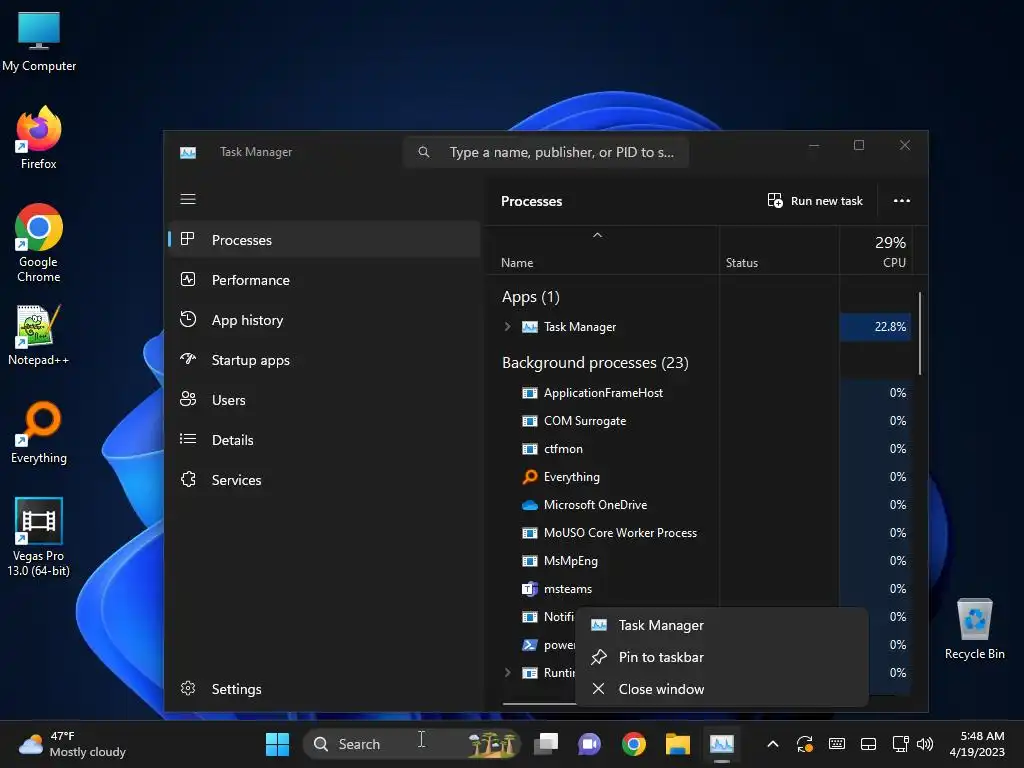Collapse columns using the sort arrow above Name
The width and height of the screenshot is (1024, 768).
(597, 235)
